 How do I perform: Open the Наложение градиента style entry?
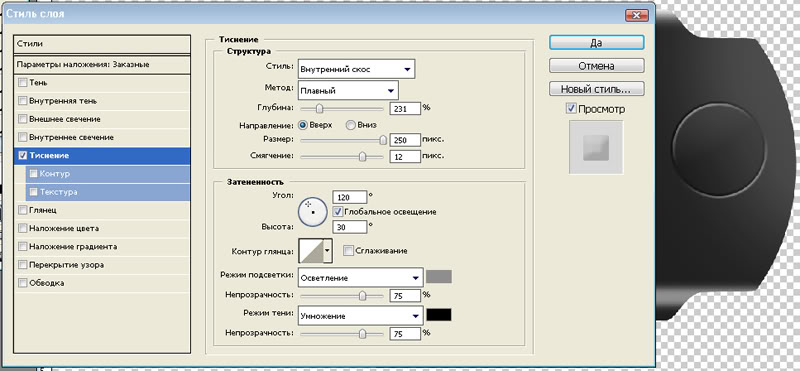click(x=102, y=246)
